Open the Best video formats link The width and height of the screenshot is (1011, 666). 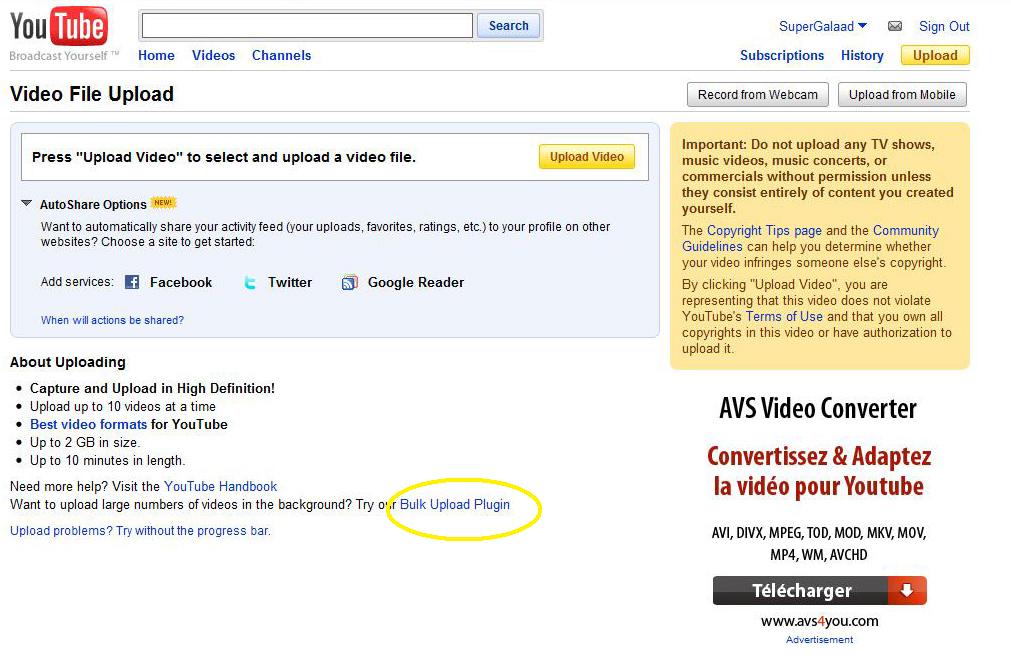(88, 424)
